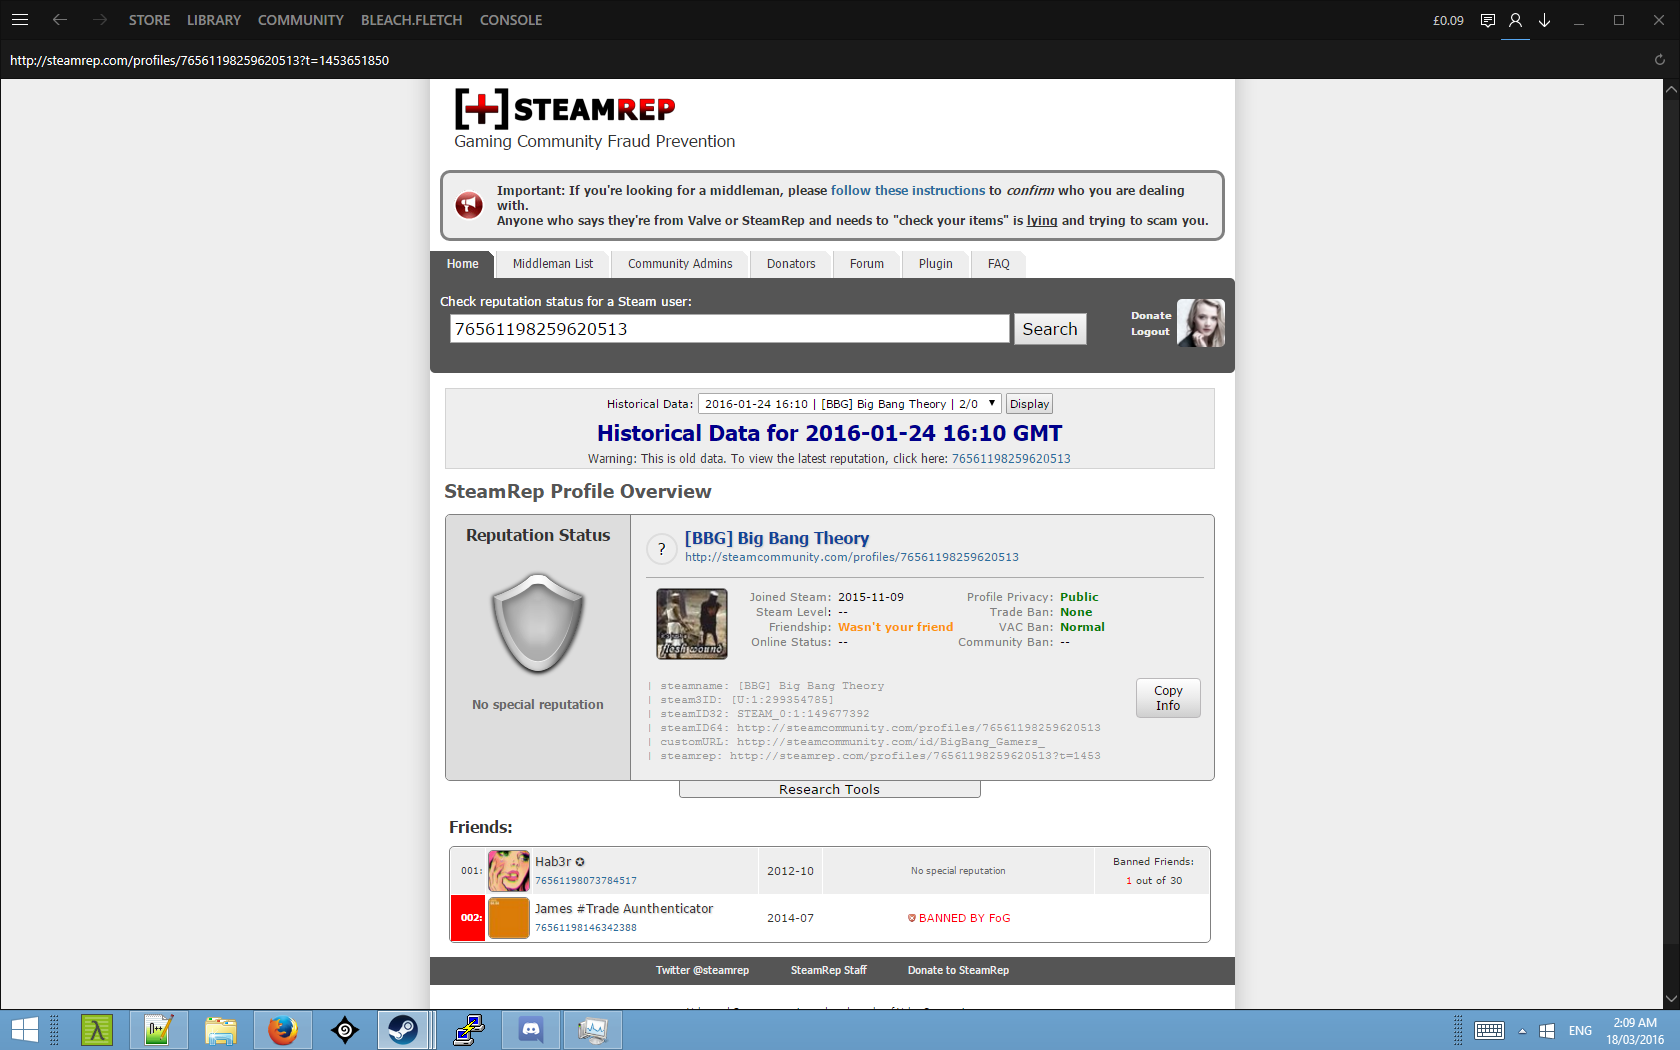Expand the Historical Data dropdown
This screenshot has height=1050, width=1680.
tap(849, 404)
